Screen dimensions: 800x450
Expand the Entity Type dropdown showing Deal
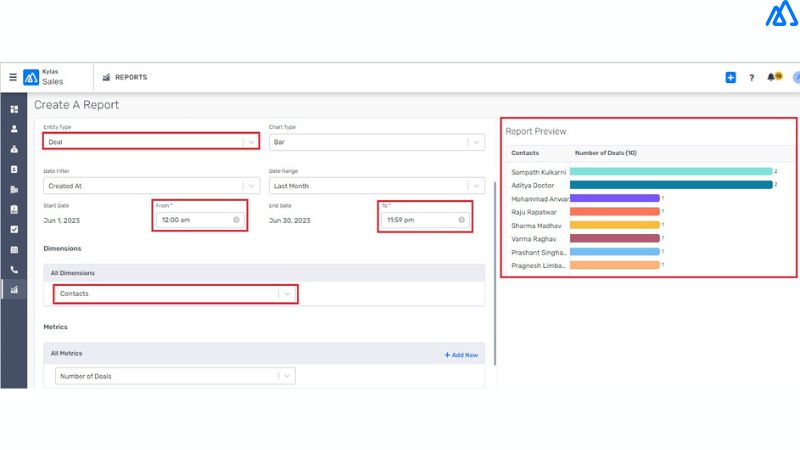click(251, 142)
